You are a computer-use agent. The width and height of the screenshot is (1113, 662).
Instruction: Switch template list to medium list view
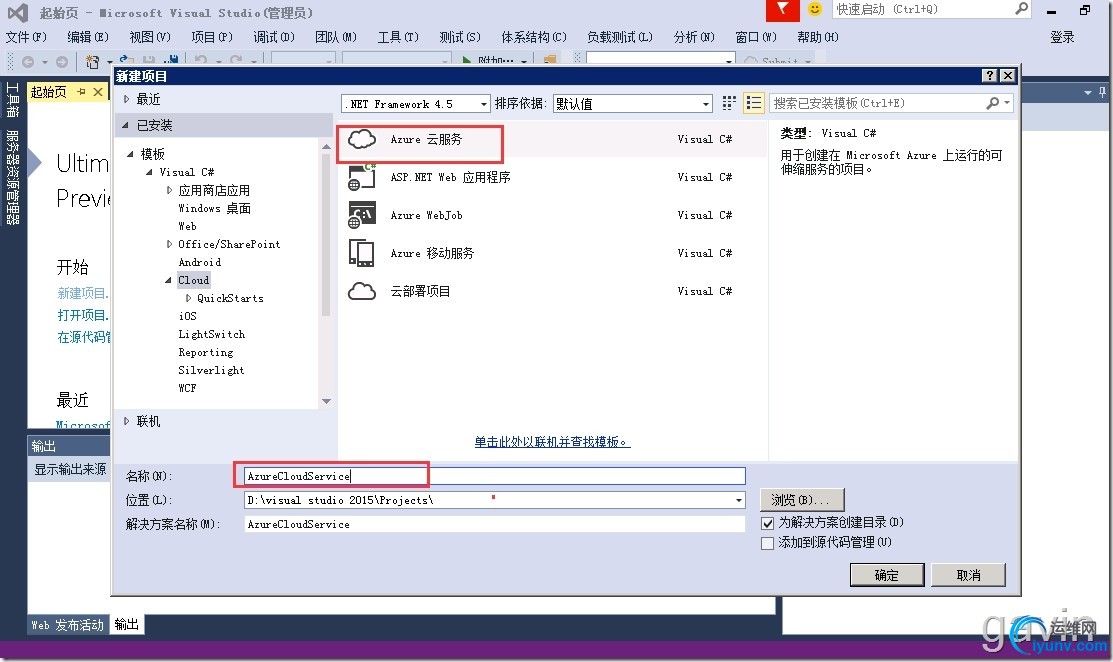click(753, 104)
